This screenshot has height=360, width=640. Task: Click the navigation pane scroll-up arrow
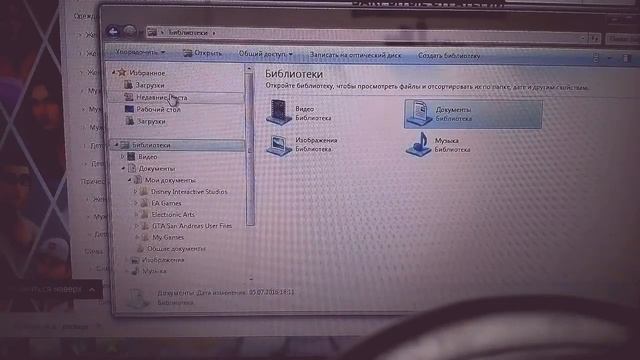(250, 69)
